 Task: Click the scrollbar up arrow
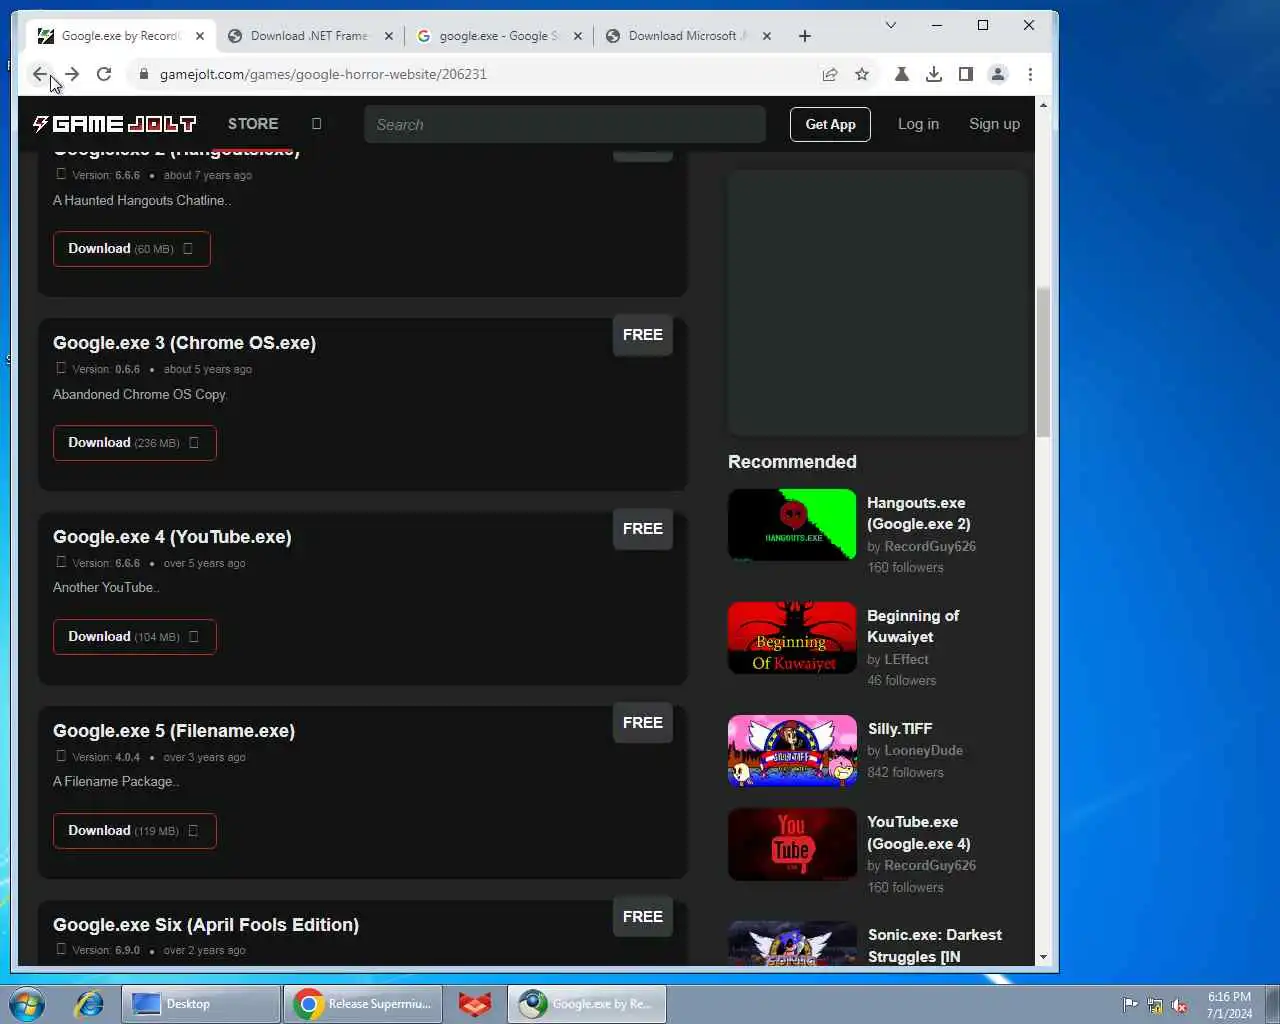1043,105
